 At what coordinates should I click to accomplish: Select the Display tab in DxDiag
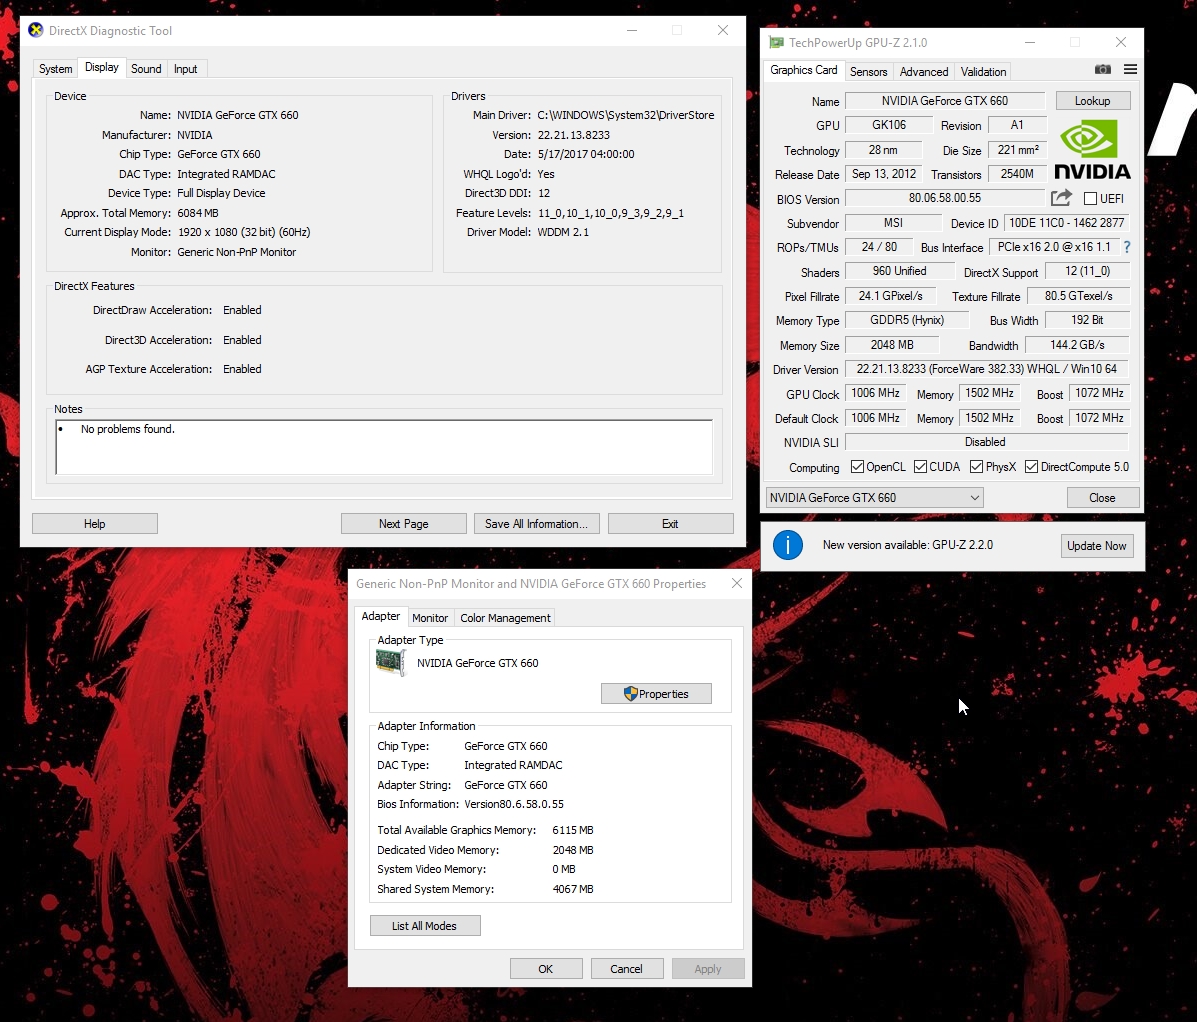click(102, 67)
